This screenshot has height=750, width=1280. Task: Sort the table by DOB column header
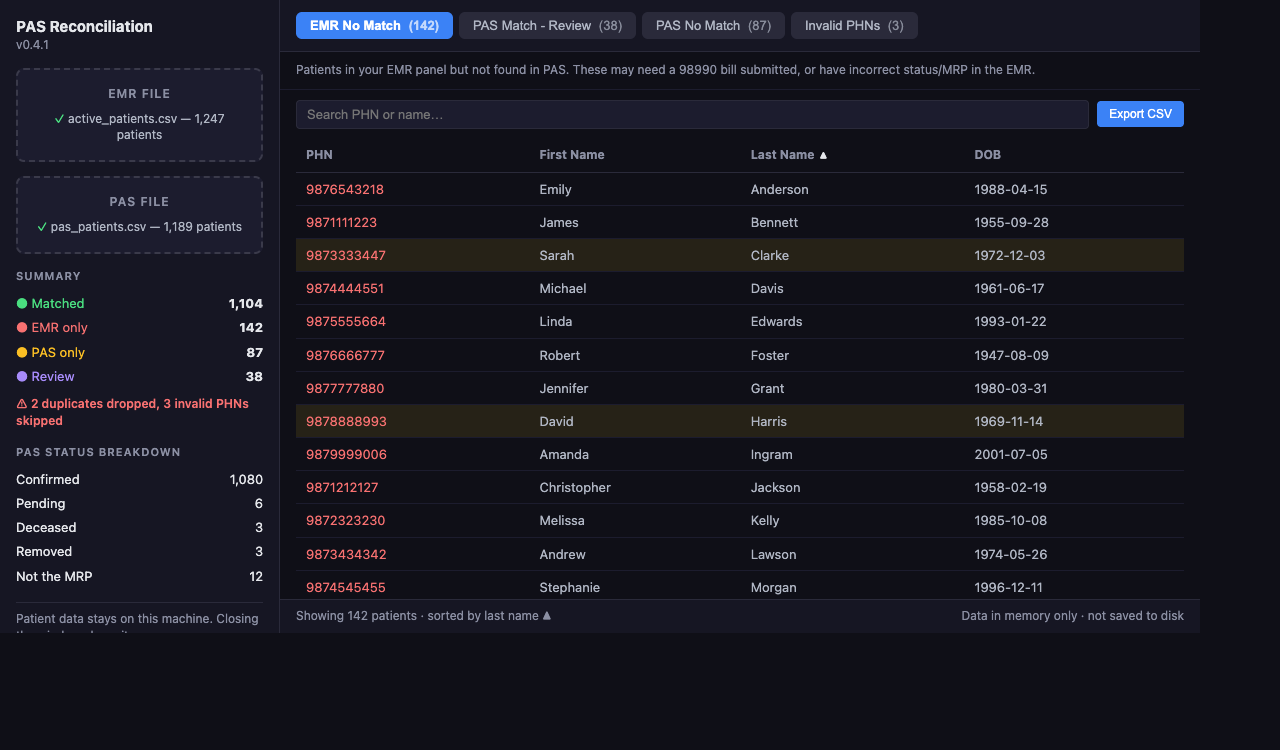tap(987, 155)
